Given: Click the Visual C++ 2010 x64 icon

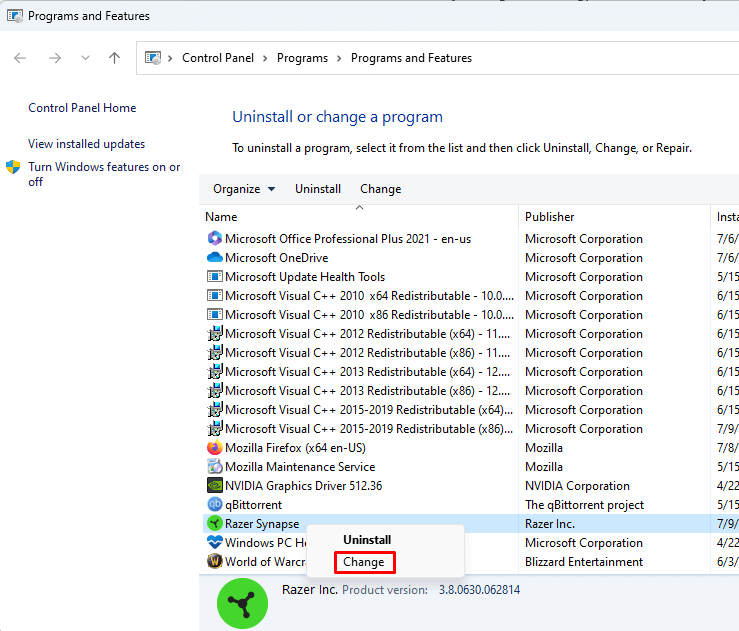Looking at the screenshot, I should coord(214,295).
